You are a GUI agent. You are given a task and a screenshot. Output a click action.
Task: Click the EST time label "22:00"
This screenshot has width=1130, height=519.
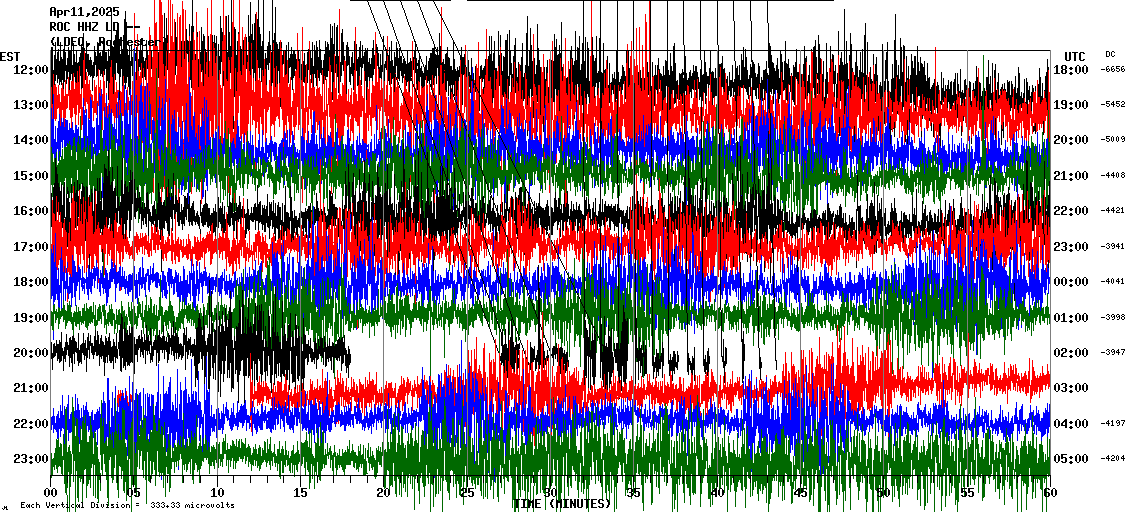point(29,423)
